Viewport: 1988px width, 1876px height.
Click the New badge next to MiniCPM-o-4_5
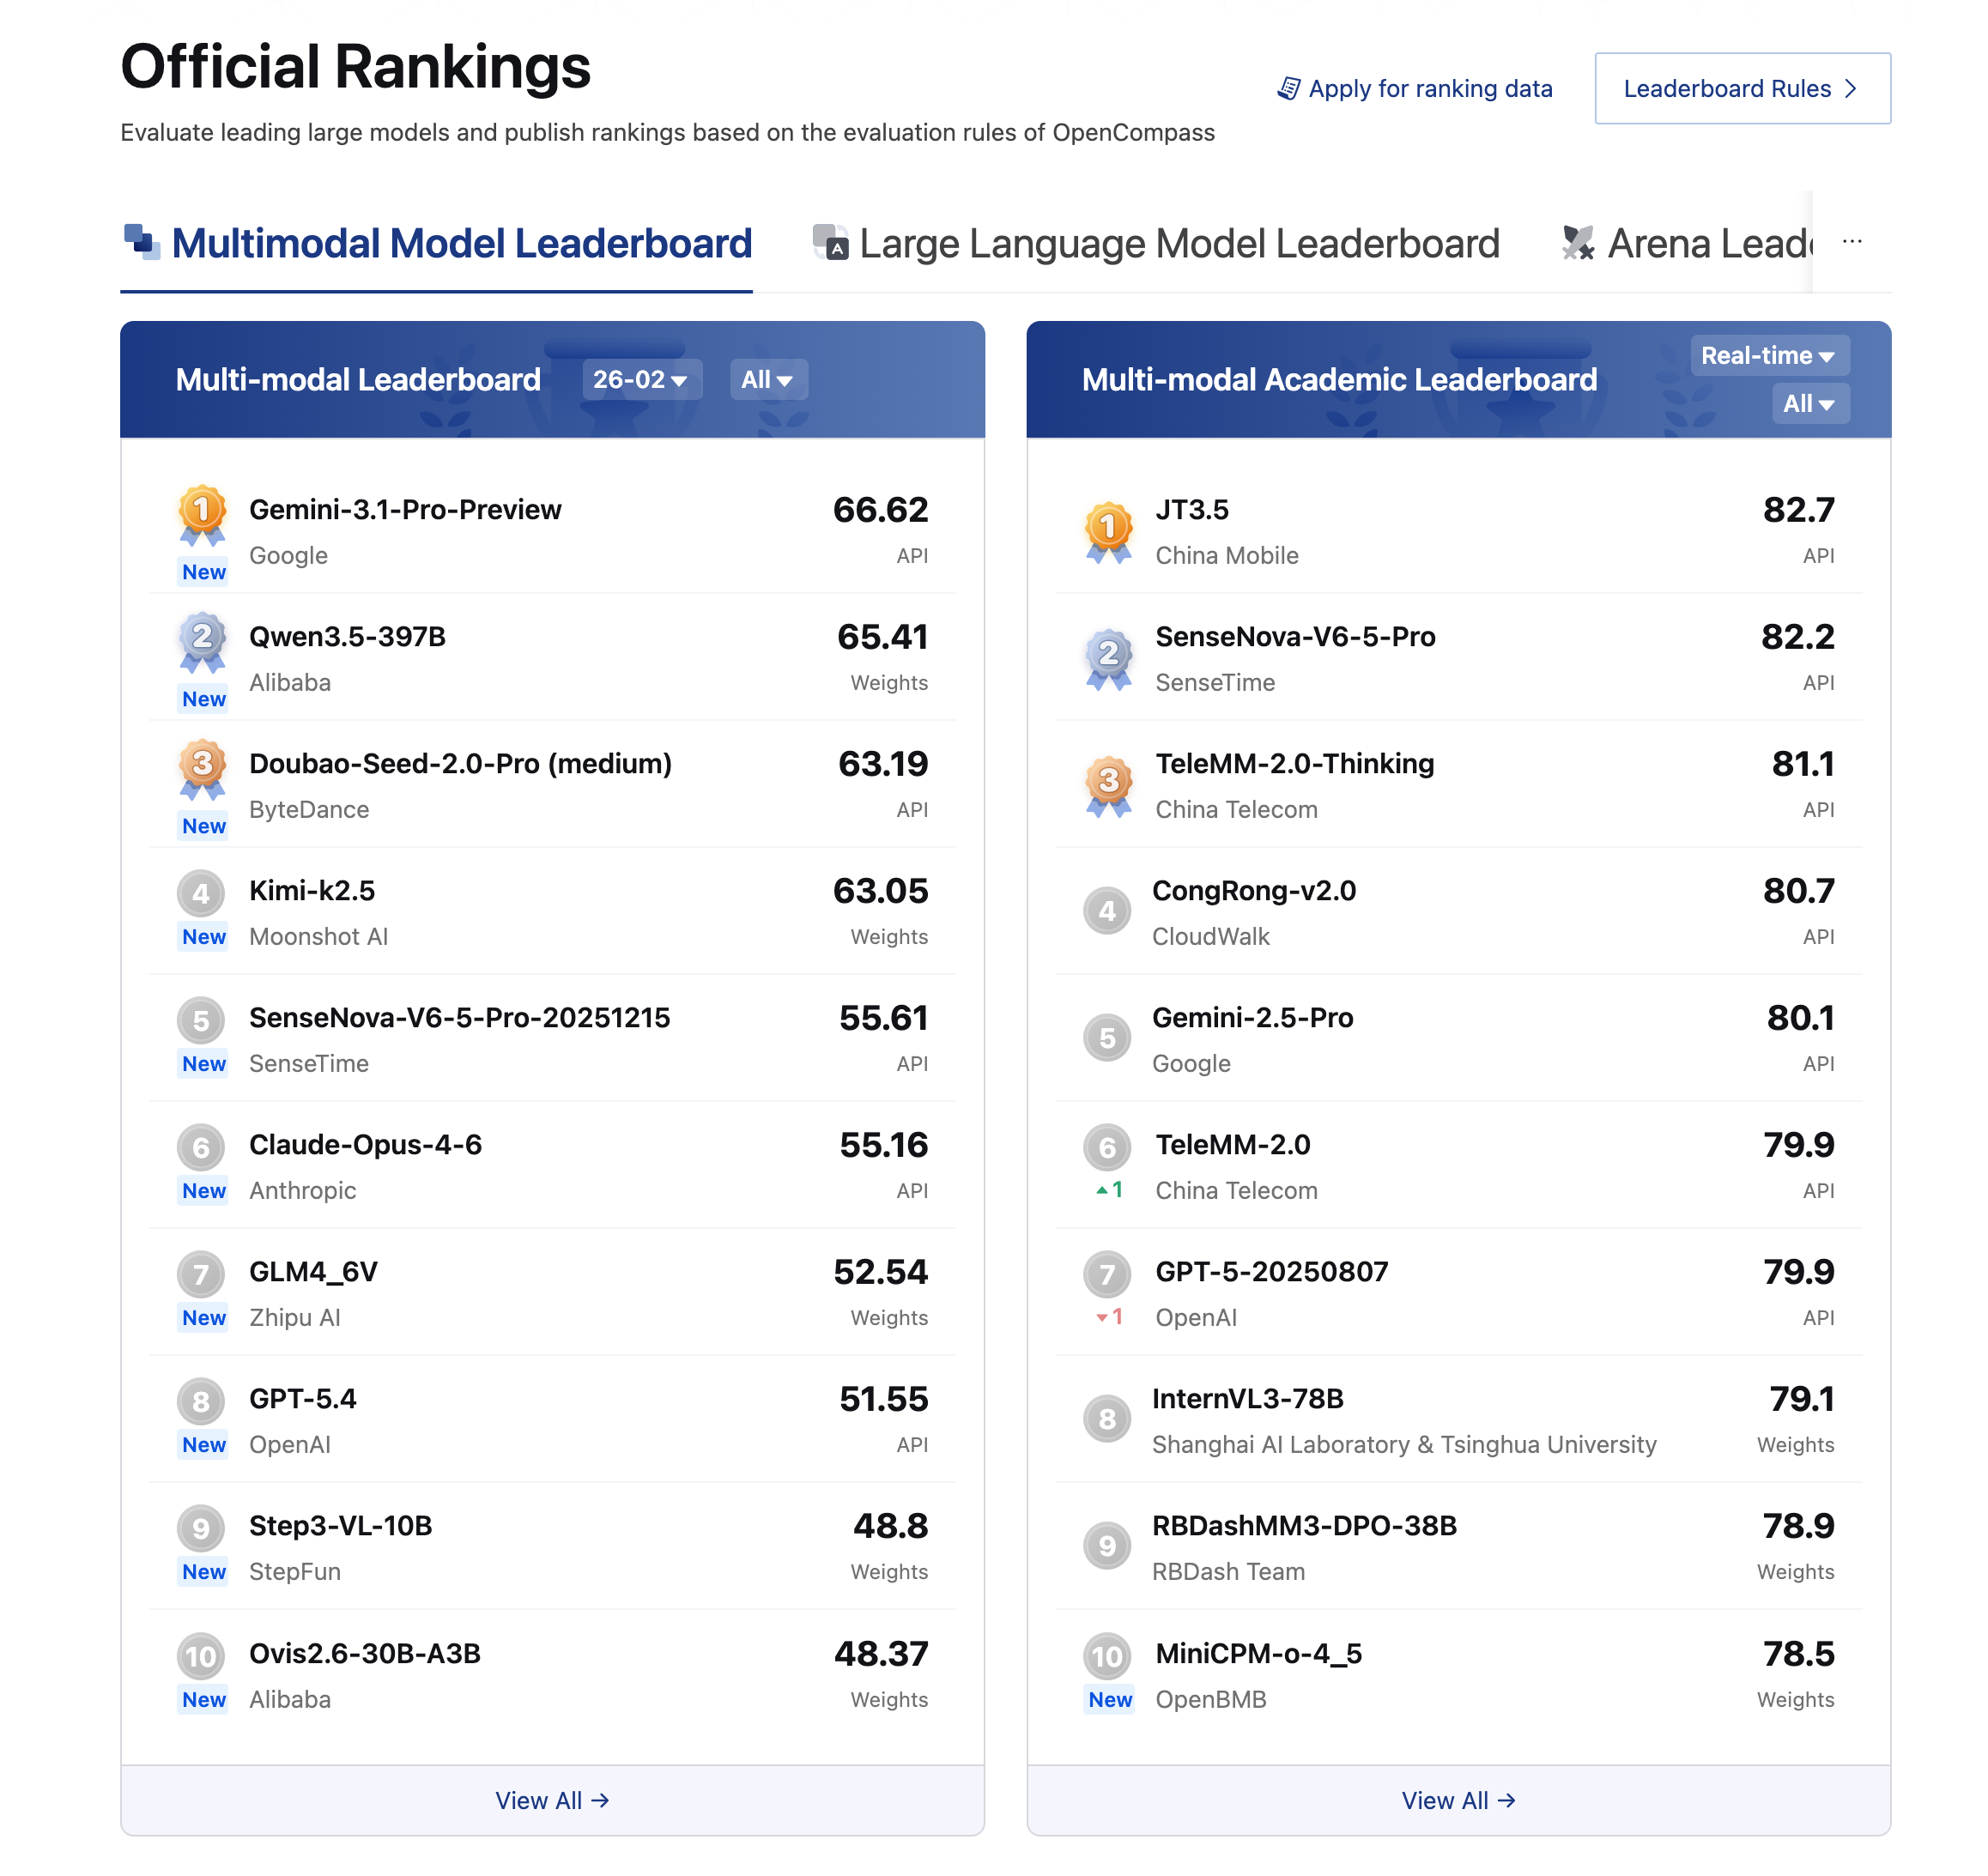[1110, 1699]
